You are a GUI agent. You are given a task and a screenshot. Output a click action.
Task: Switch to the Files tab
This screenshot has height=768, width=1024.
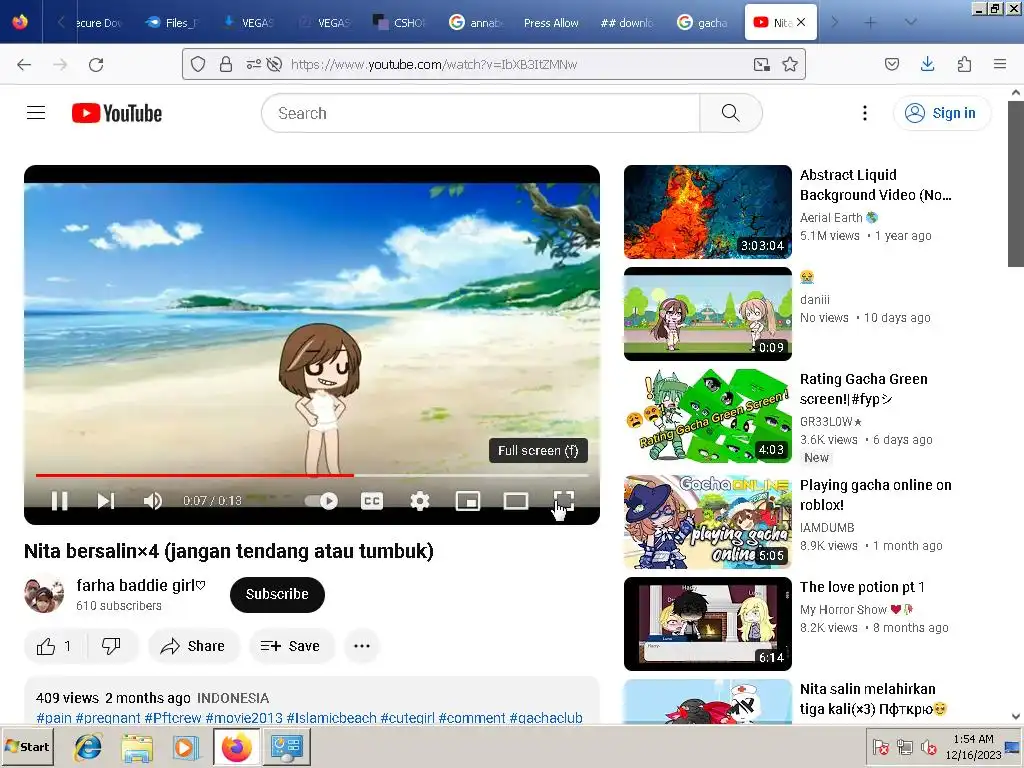(x=173, y=22)
